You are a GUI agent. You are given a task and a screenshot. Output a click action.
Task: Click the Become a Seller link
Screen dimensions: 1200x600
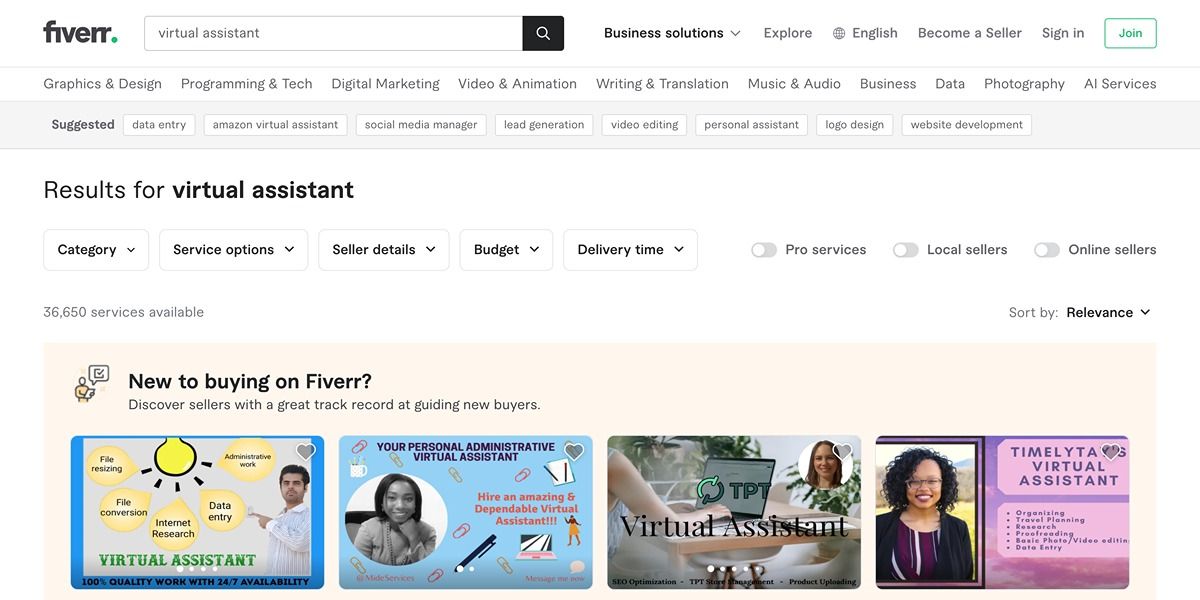969,32
